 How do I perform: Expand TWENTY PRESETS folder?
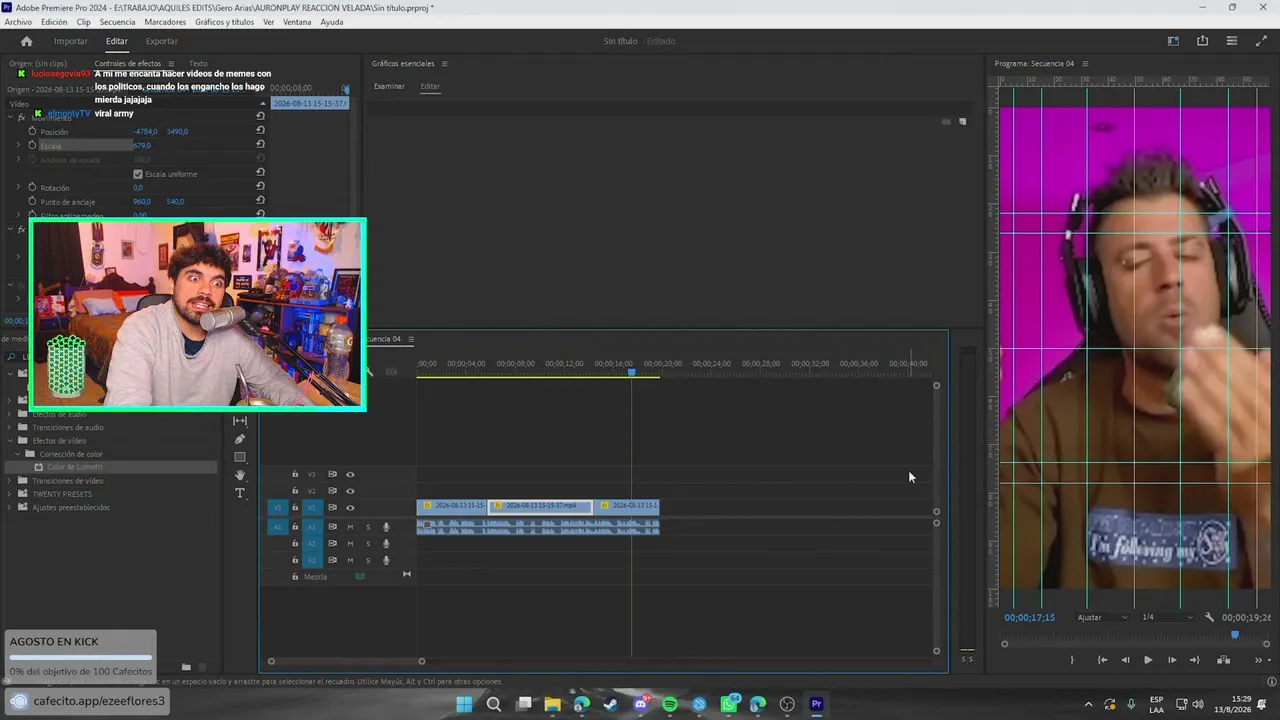tap(10, 494)
